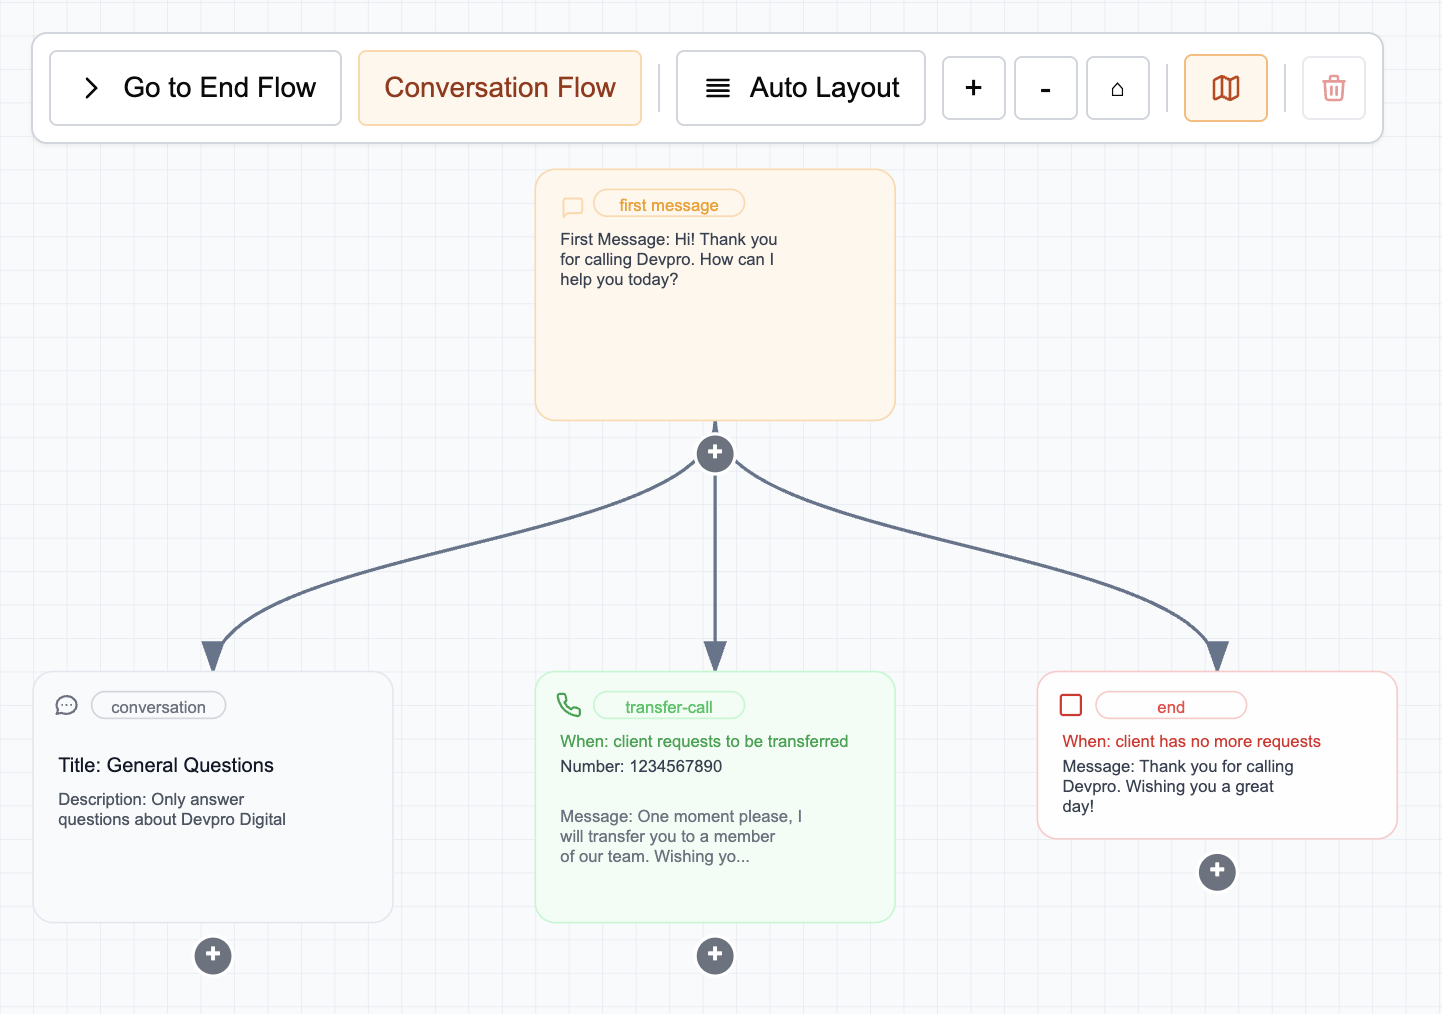Click the plus connector under General Questions node
Viewport: 1442px width, 1014px height.
(213, 956)
